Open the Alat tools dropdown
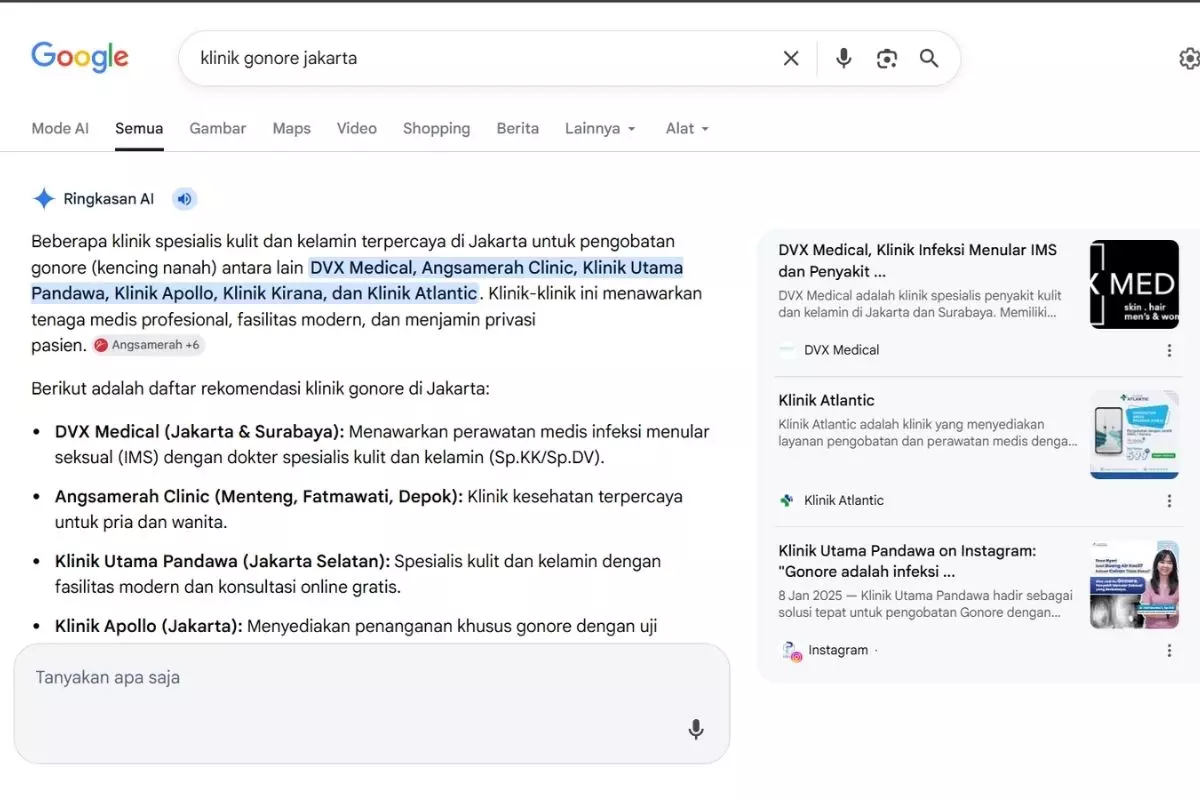 click(688, 128)
